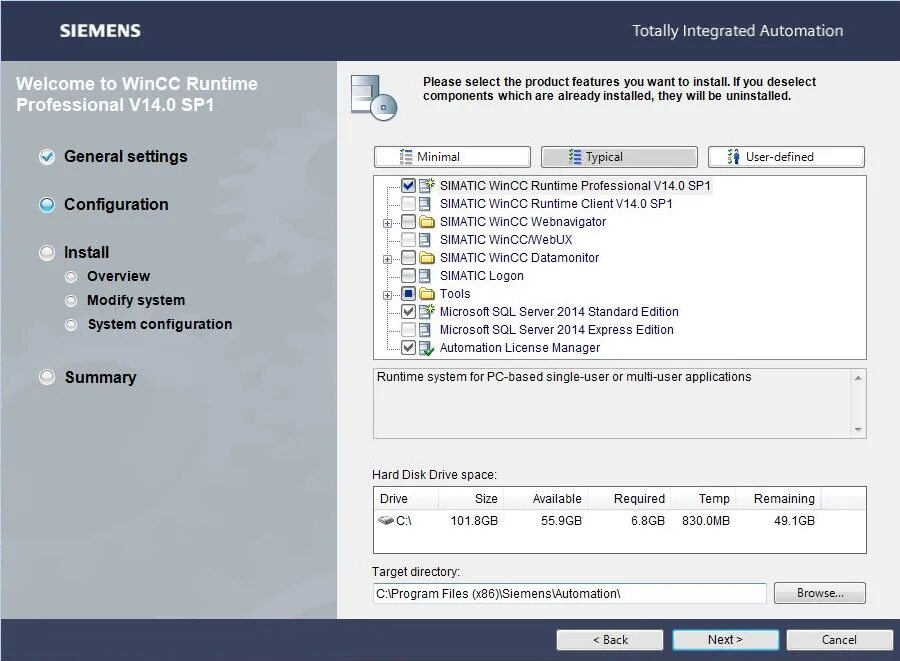This screenshot has width=900, height=661.
Task: Cancel the installation
Action: click(839, 640)
